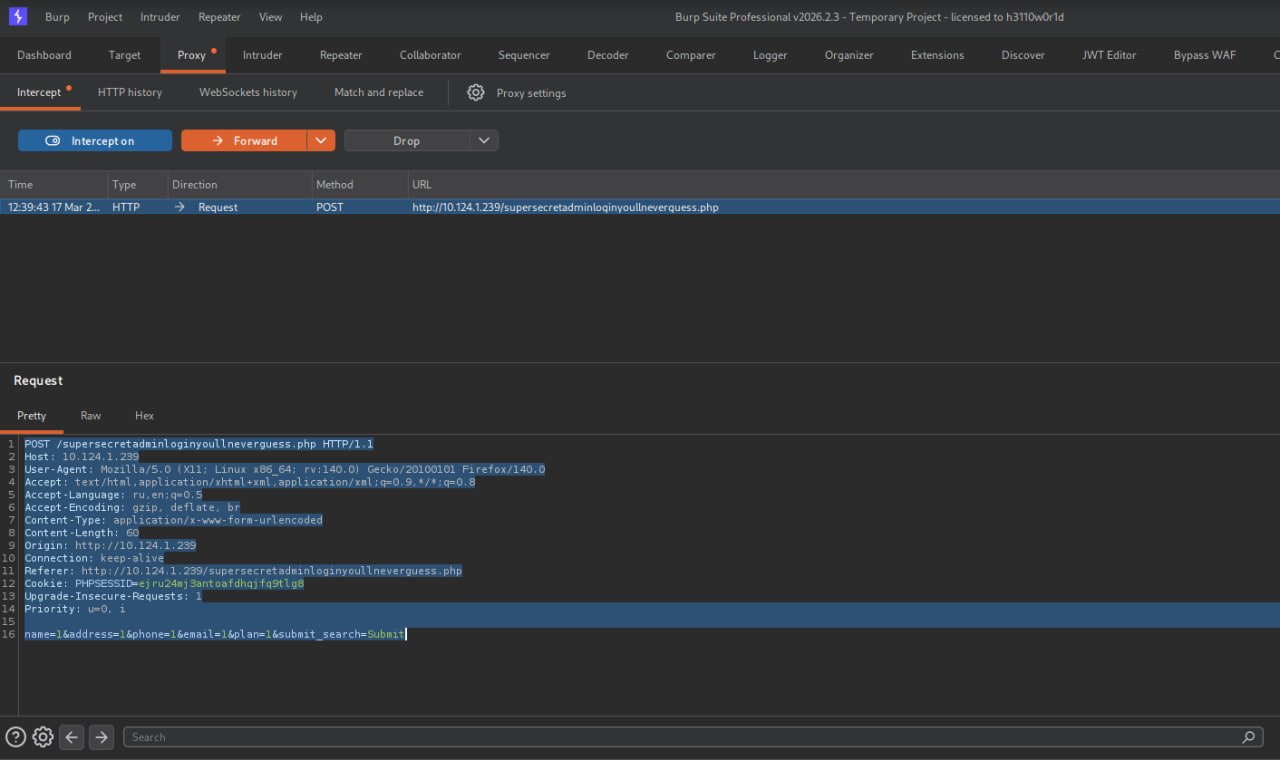1280x760 pixels.
Task: Expand the Drop button dropdown arrow
Action: point(484,141)
